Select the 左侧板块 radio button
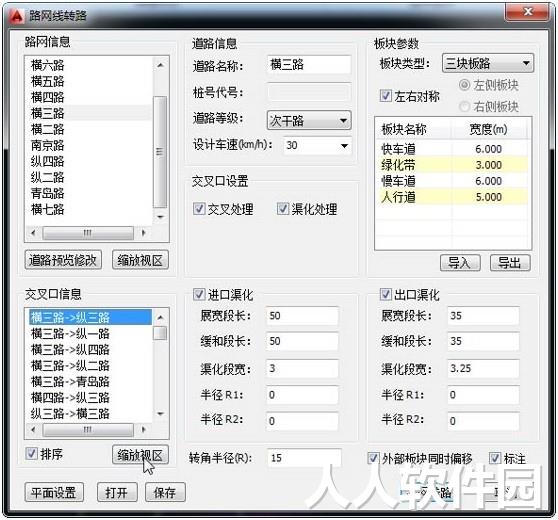This screenshot has height=520, width=558. pos(464,85)
